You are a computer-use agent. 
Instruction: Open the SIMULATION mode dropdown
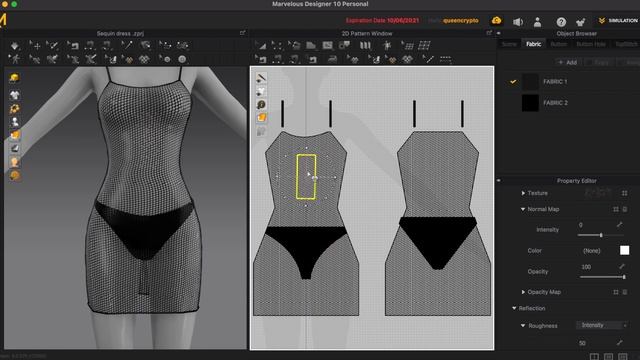pos(618,20)
